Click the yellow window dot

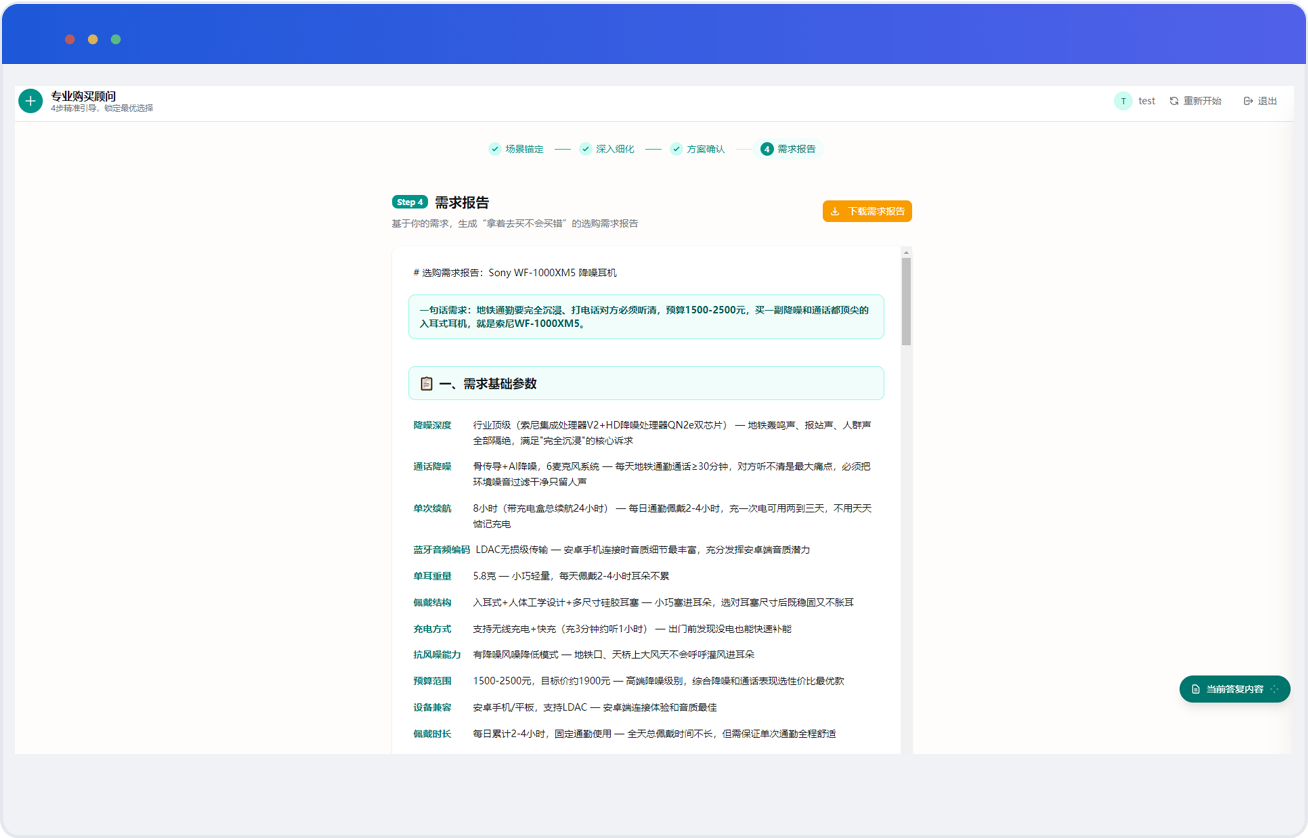click(x=93, y=39)
